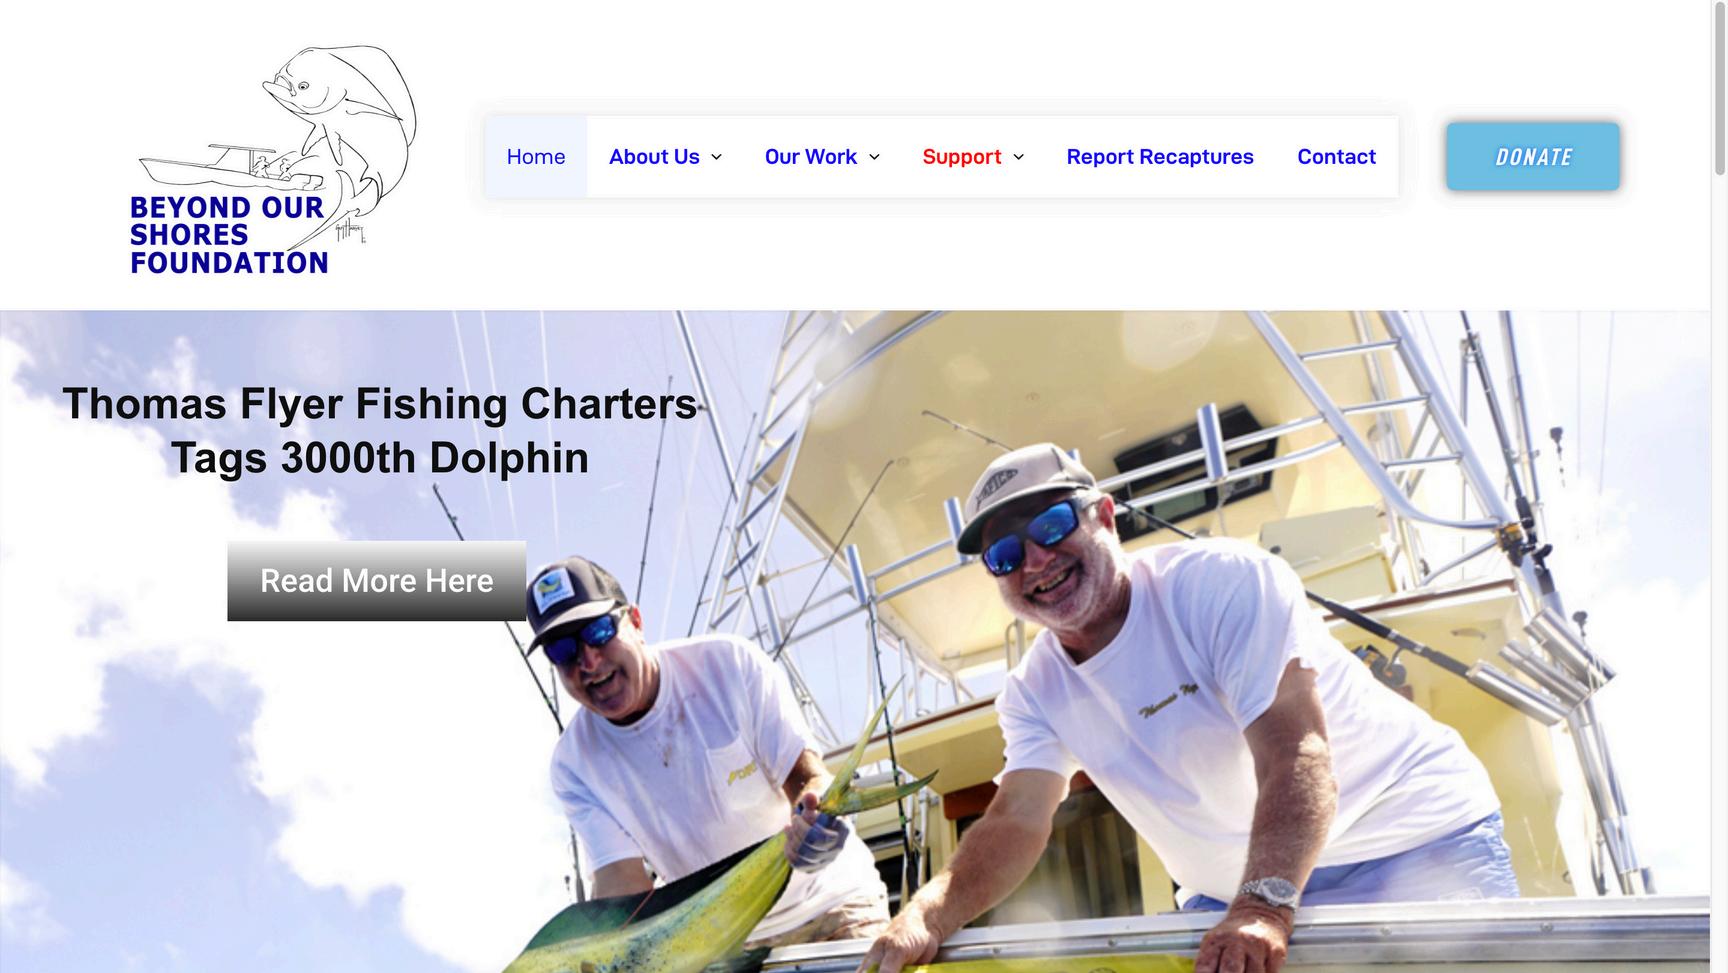Screen dimensions: 1728x973
Task: Click the BEYOND OUR SHORES FOUNDATION logo text
Action: [229, 235]
